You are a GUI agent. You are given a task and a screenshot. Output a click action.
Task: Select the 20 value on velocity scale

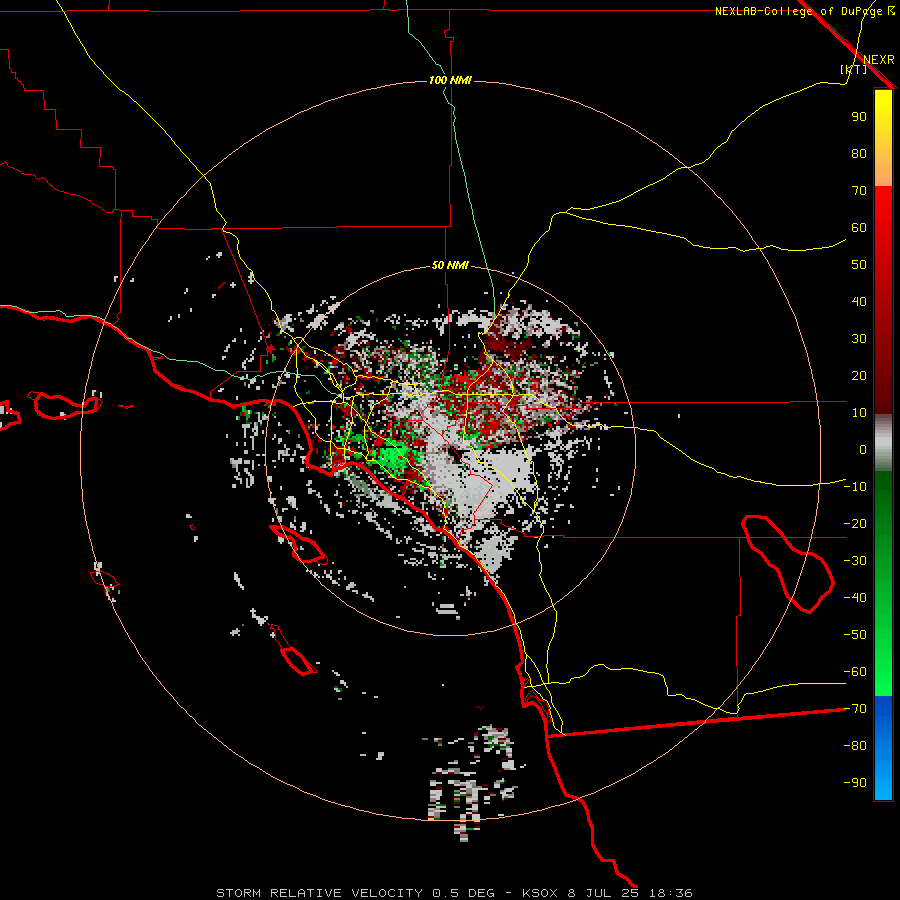click(859, 375)
